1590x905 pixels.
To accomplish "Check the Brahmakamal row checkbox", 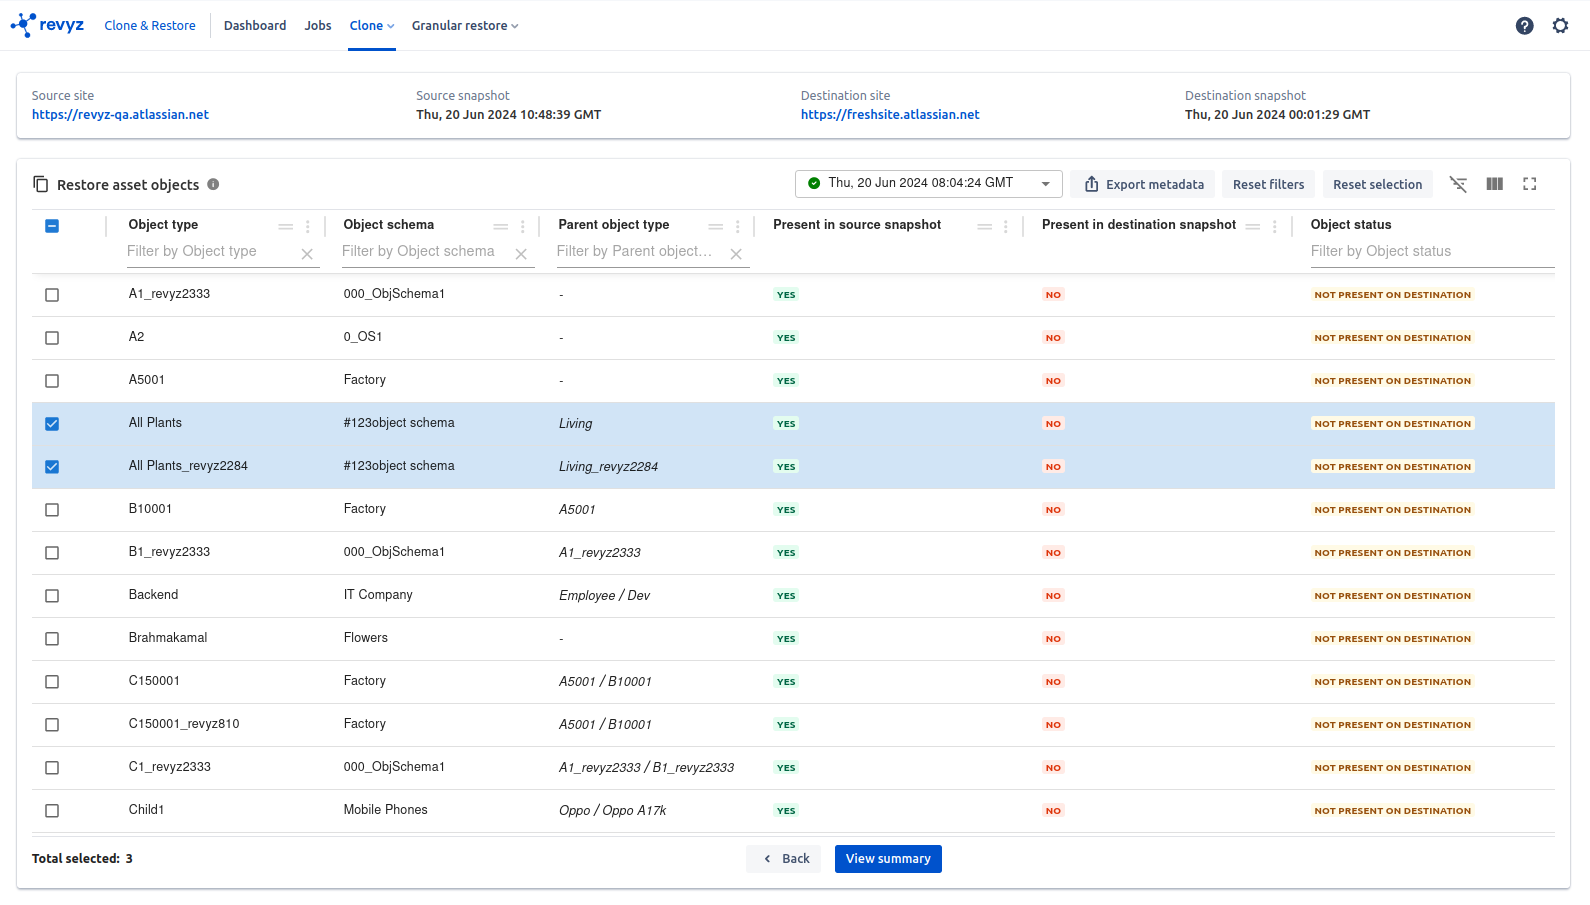I will (52, 639).
